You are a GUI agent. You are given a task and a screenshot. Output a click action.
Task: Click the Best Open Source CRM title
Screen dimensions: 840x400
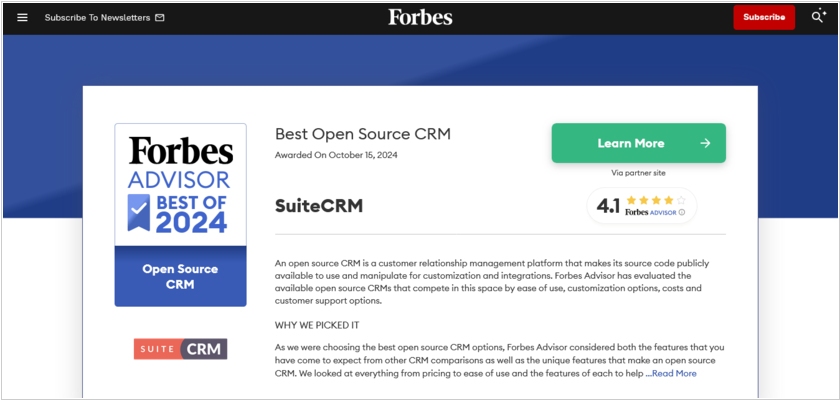pyautogui.click(x=363, y=134)
